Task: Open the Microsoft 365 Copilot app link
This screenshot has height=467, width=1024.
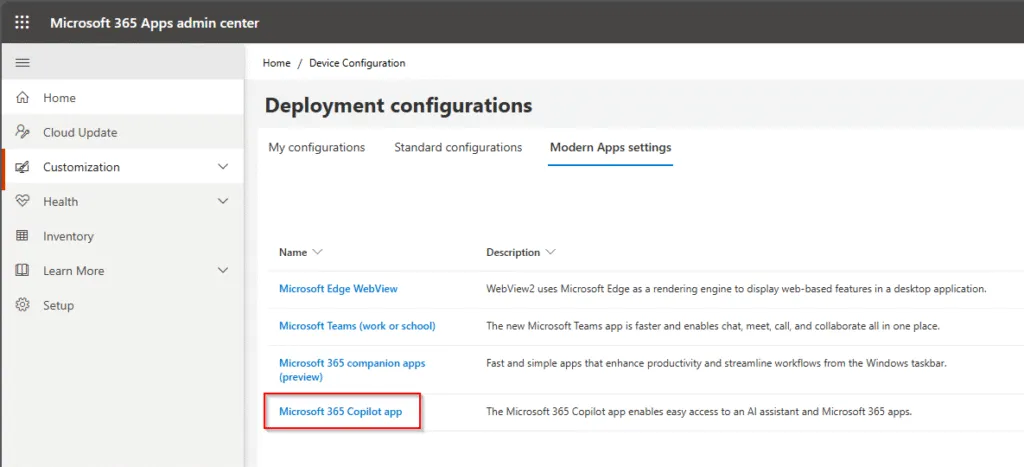Action: (x=340, y=411)
